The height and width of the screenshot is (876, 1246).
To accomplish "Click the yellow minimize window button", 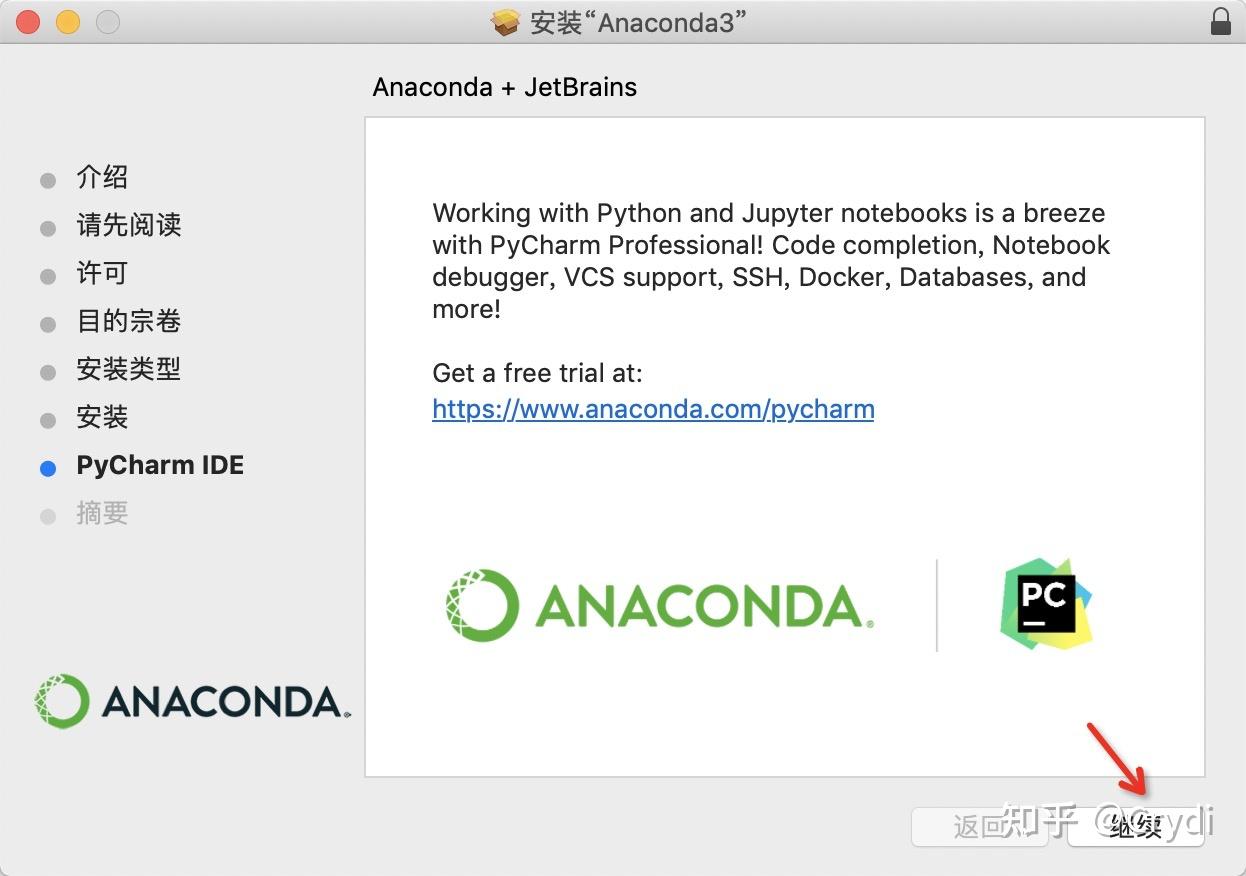I will point(67,22).
